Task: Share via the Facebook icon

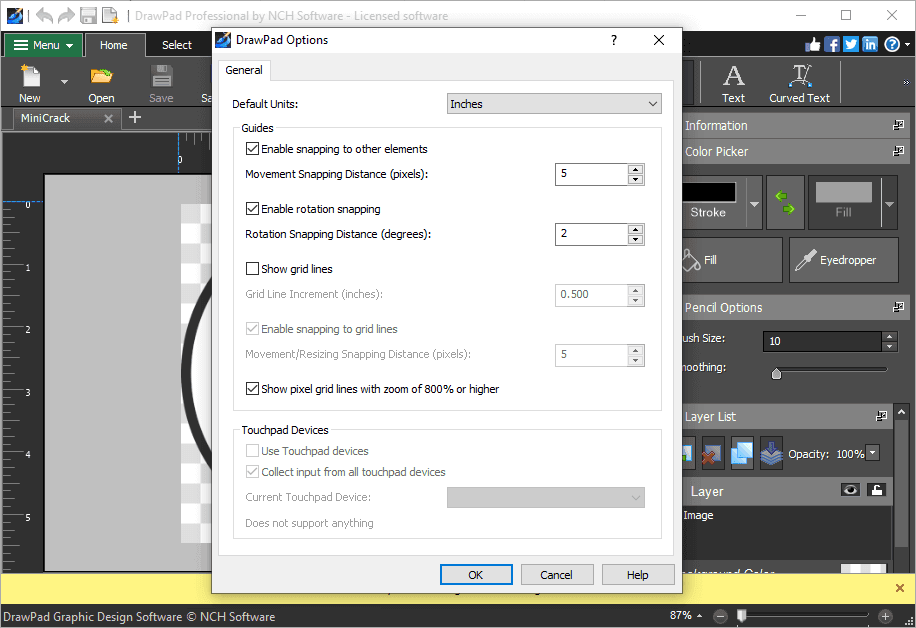Action: click(x=832, y=44)
